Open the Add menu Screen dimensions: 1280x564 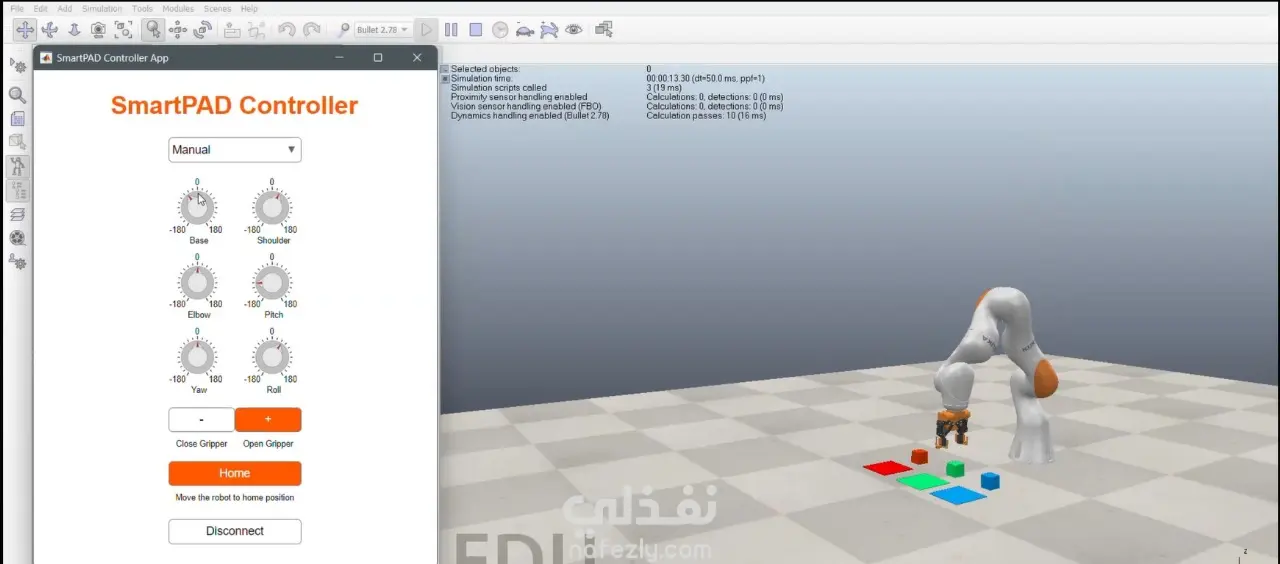[x=65, y=8]
